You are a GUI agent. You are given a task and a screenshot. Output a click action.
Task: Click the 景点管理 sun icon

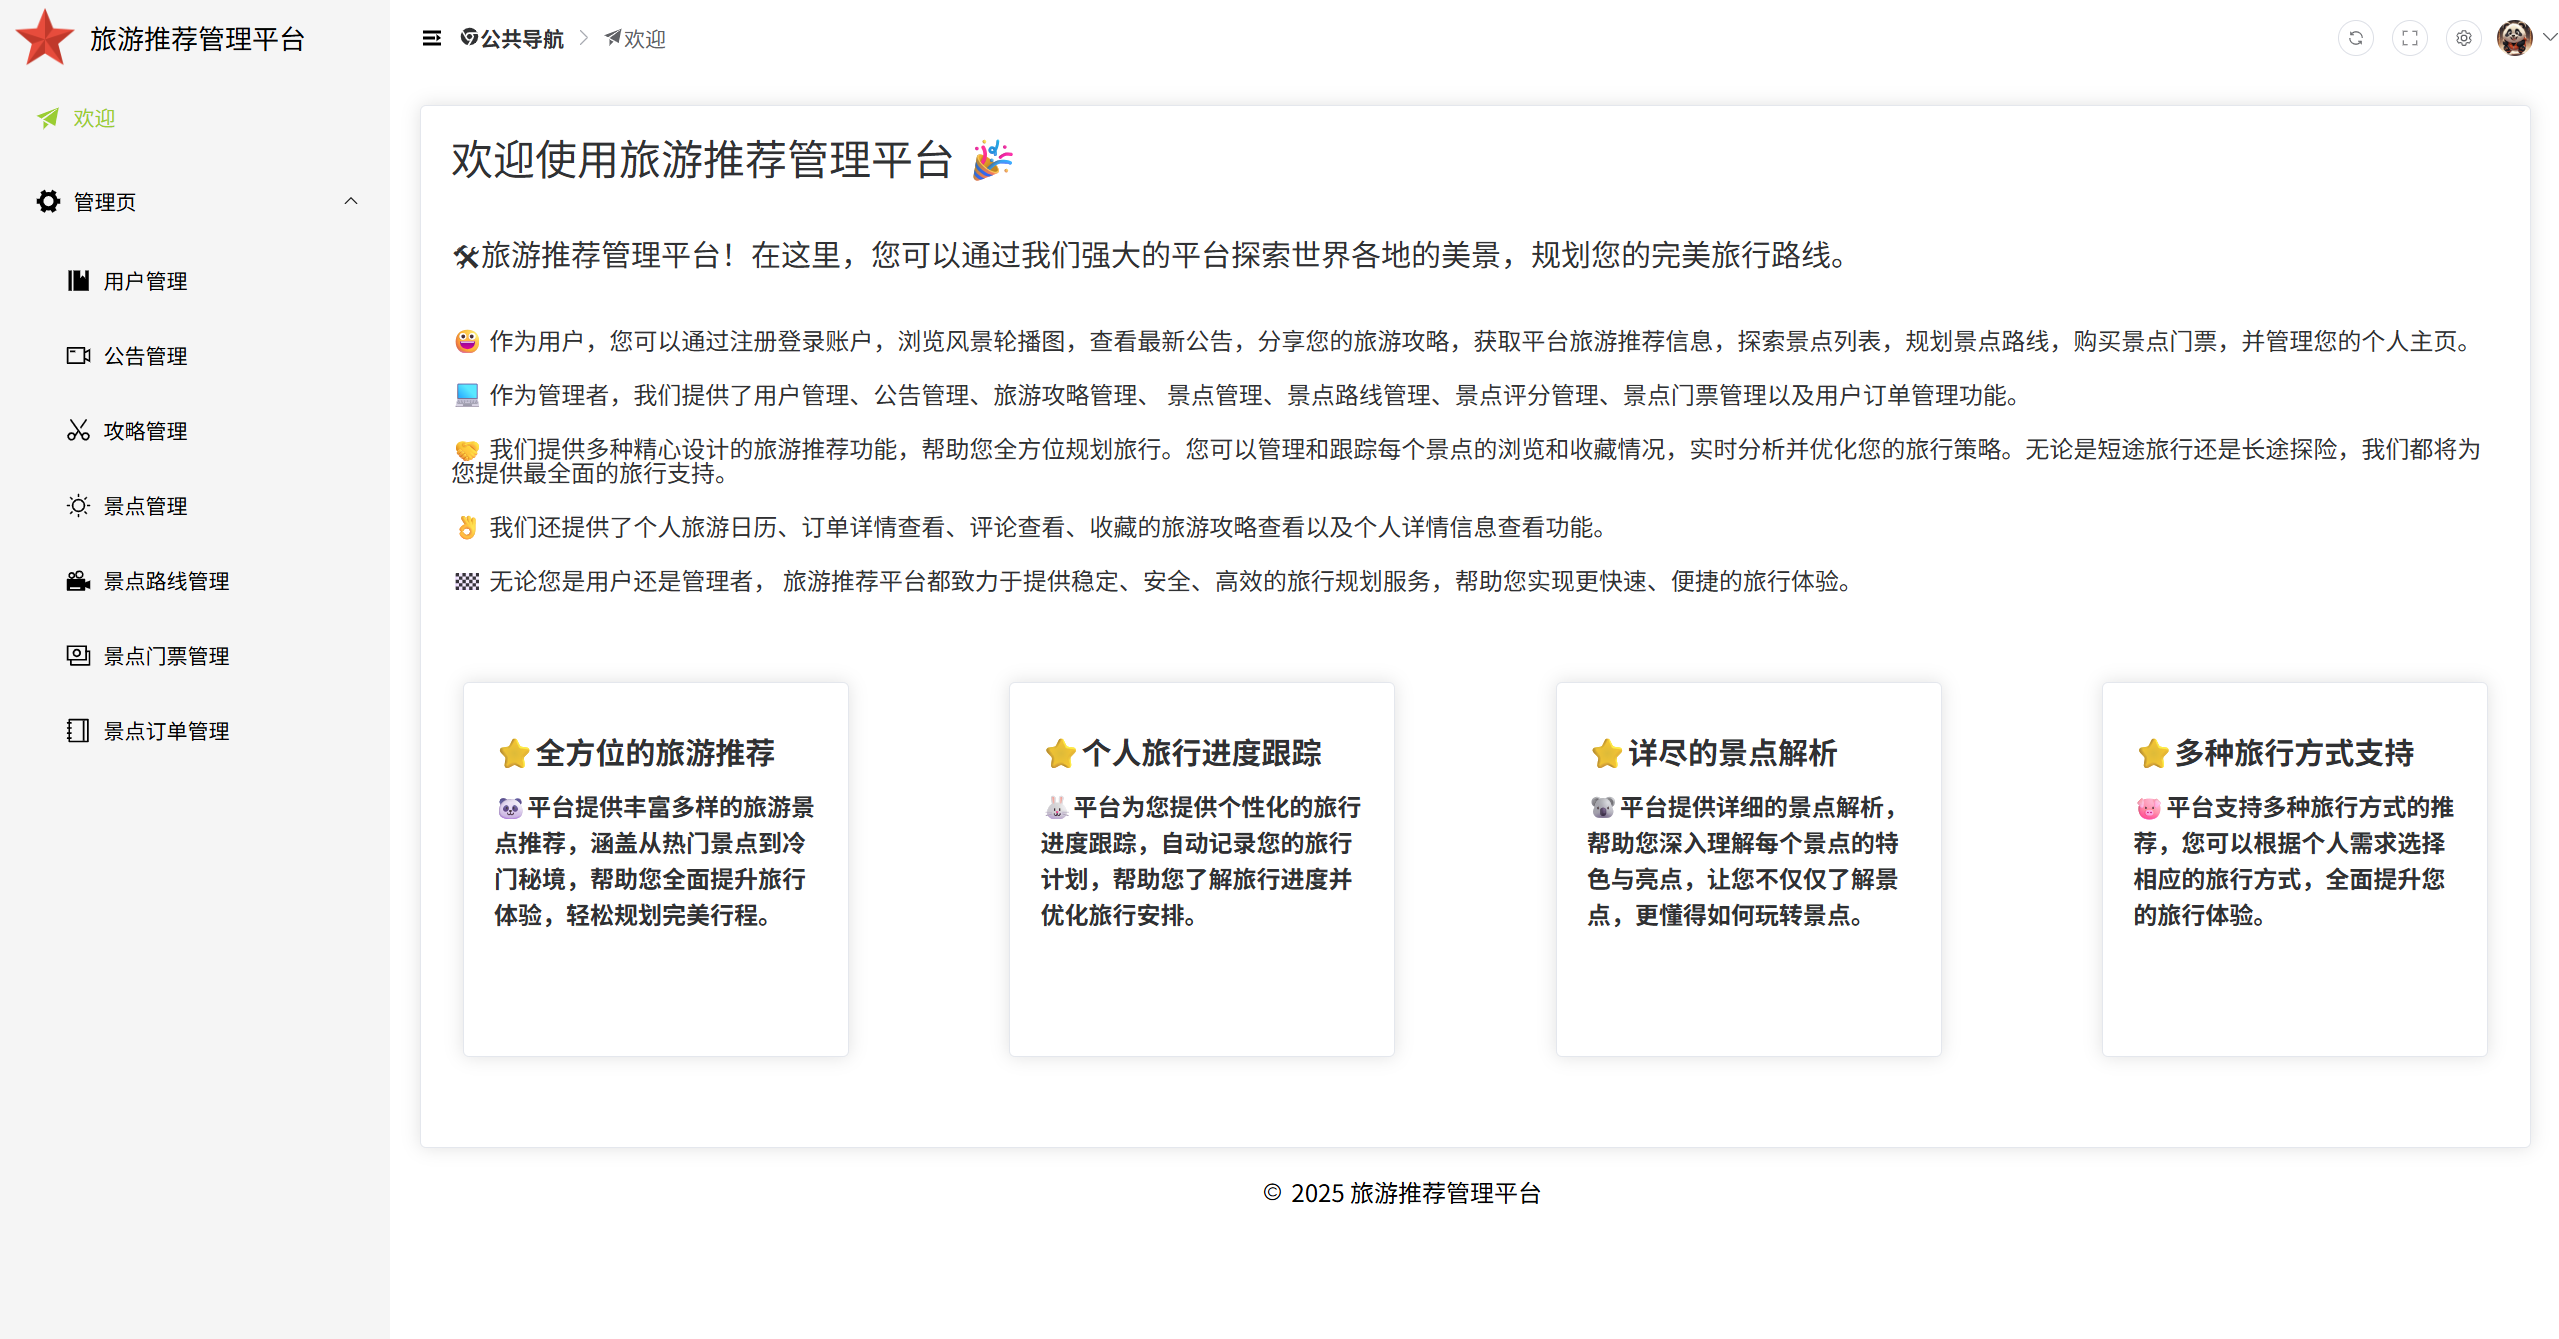[78, 505]
